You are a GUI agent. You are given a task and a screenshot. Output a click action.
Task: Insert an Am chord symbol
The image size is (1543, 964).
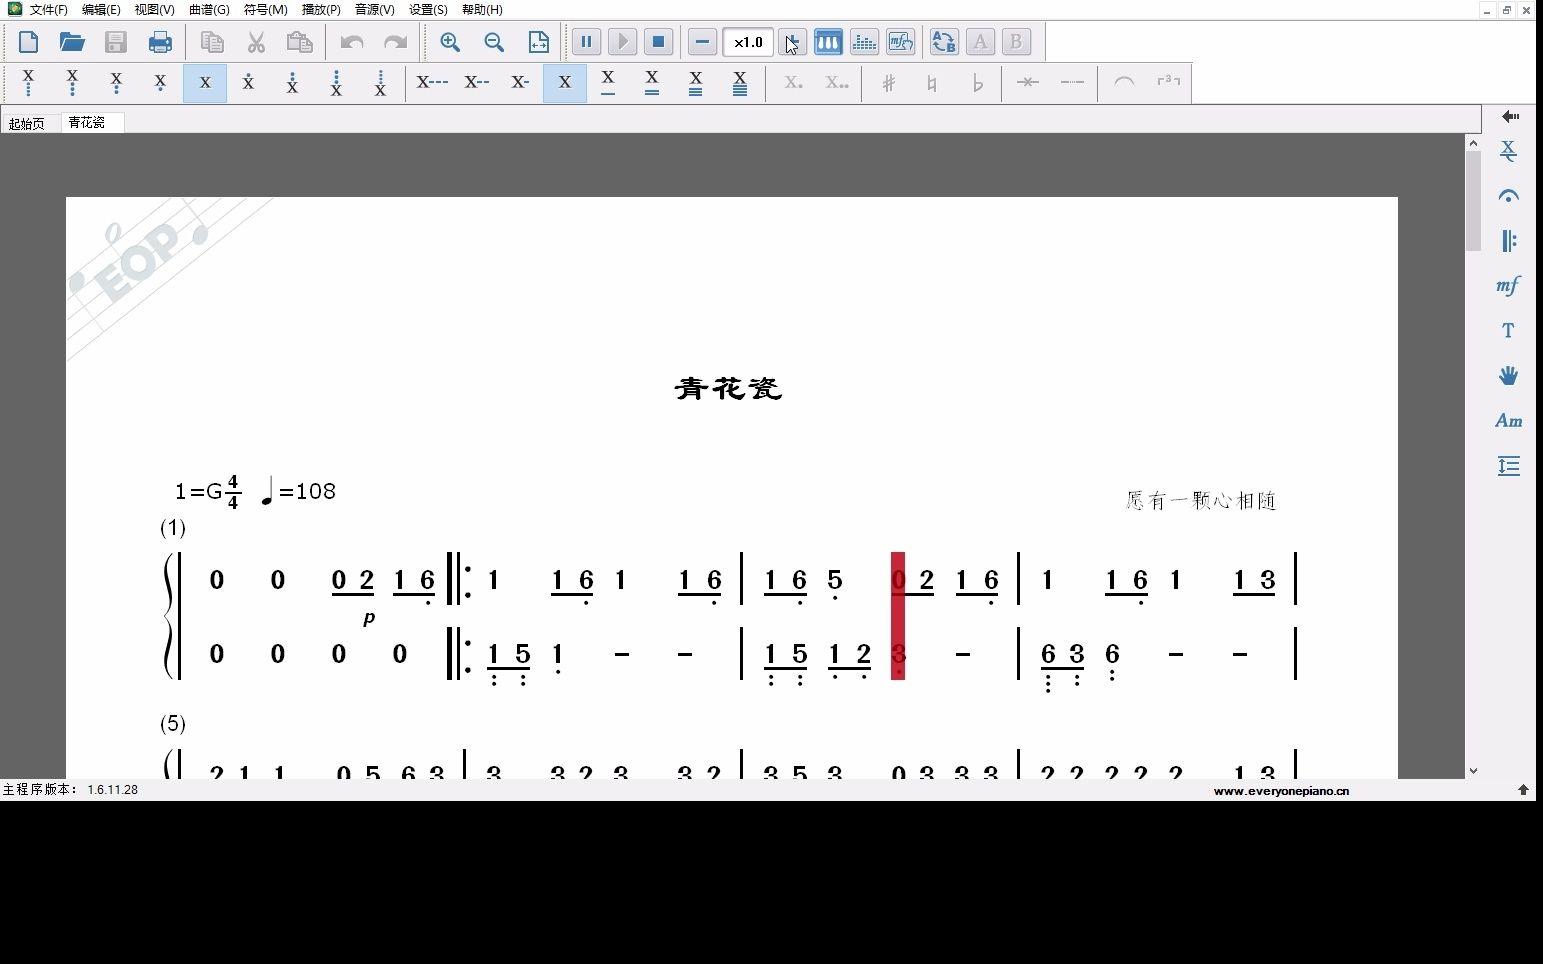pos(1509,421)
